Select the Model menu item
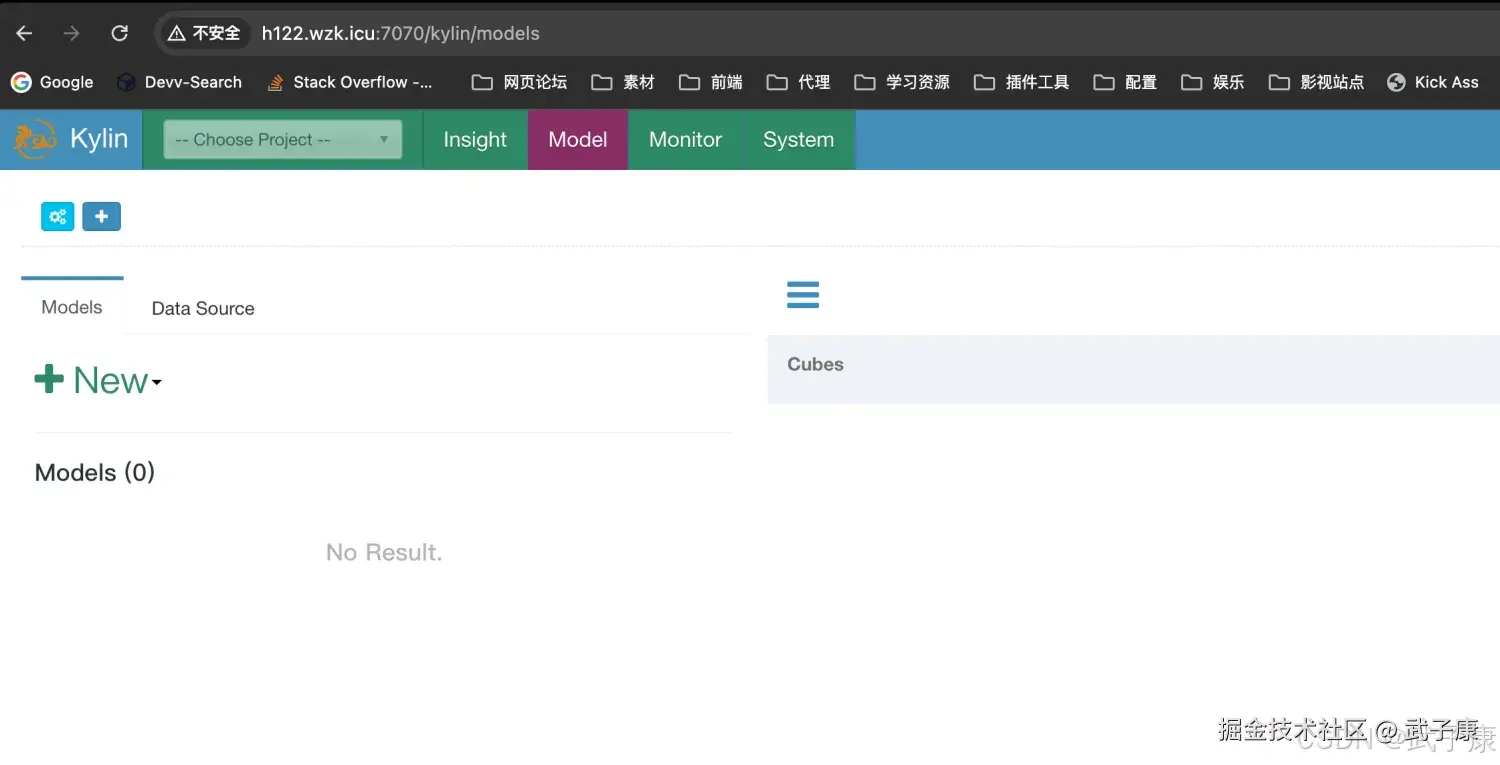The image size is (1500, 765). tap(578, 139)
